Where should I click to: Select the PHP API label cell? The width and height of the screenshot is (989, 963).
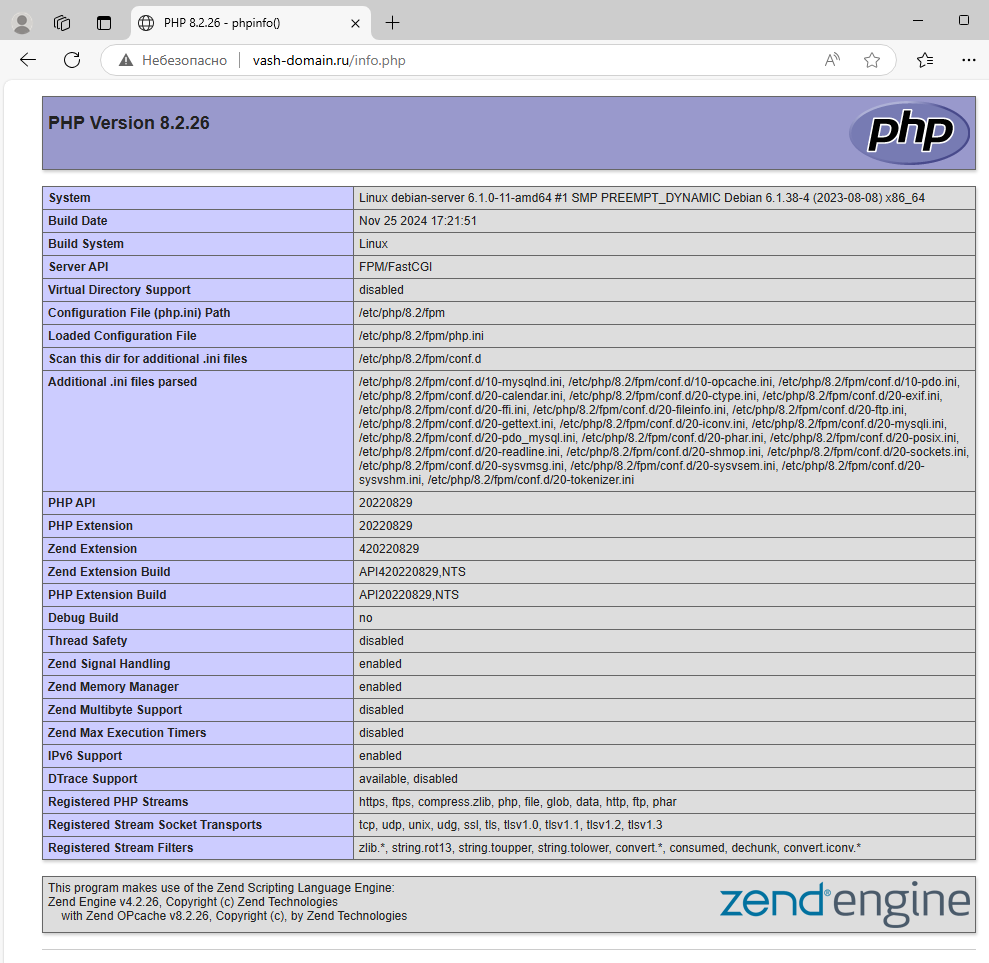click(x=197, y=503)
